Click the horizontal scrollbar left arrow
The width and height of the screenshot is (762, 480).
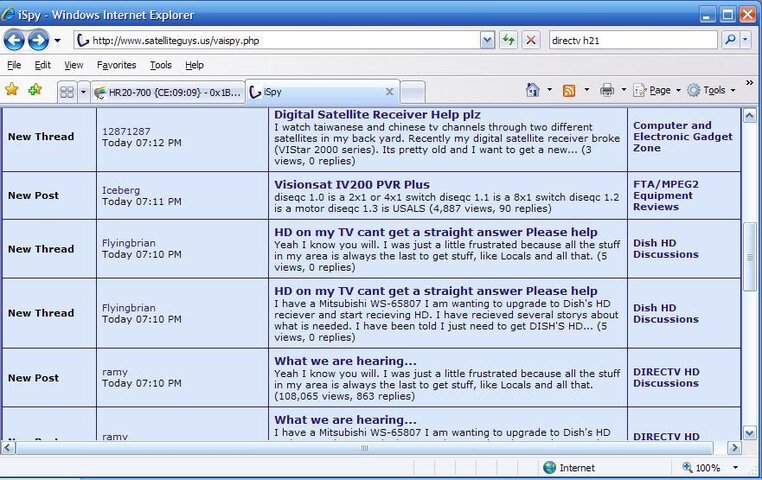(8, 447)
